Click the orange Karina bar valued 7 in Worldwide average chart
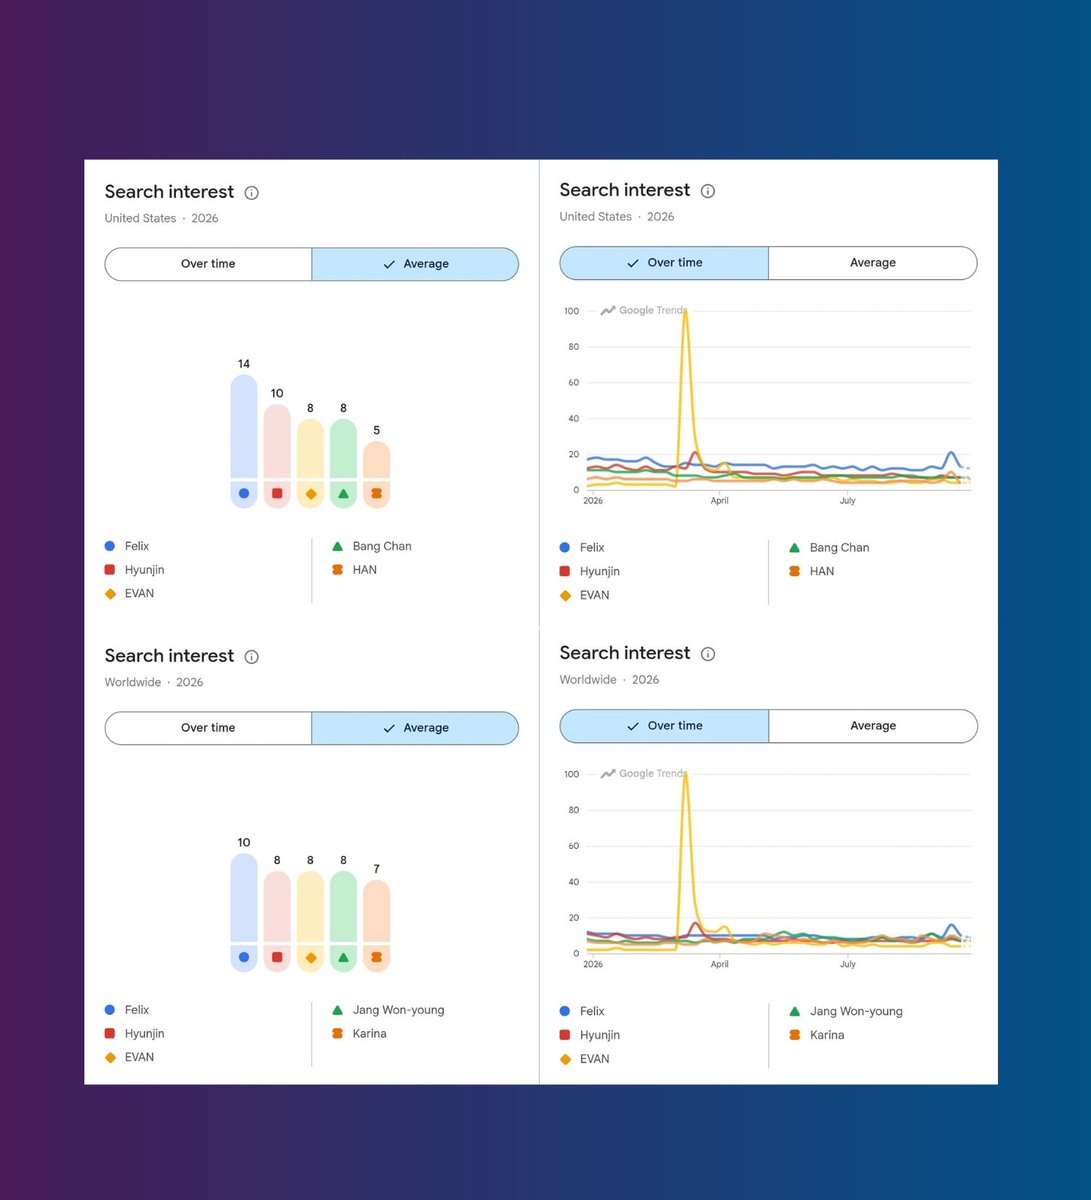 coord(376,926)
